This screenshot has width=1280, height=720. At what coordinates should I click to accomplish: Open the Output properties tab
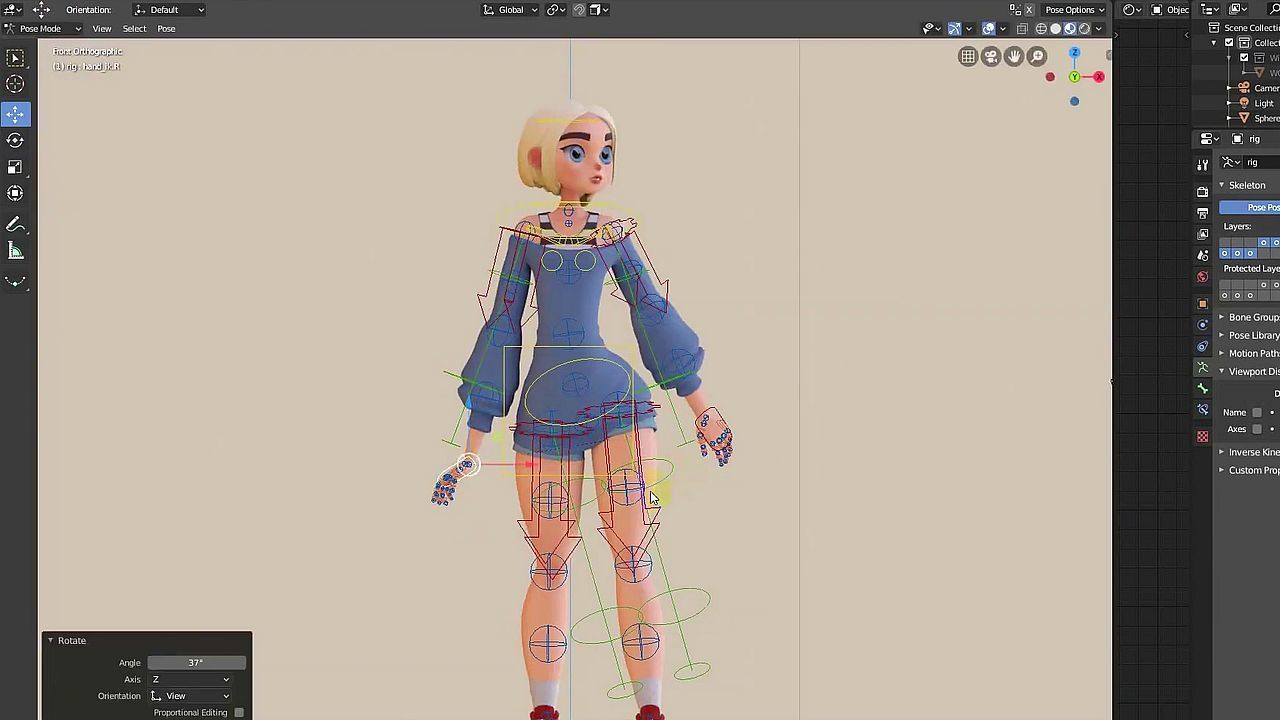tap(1203, 213)
